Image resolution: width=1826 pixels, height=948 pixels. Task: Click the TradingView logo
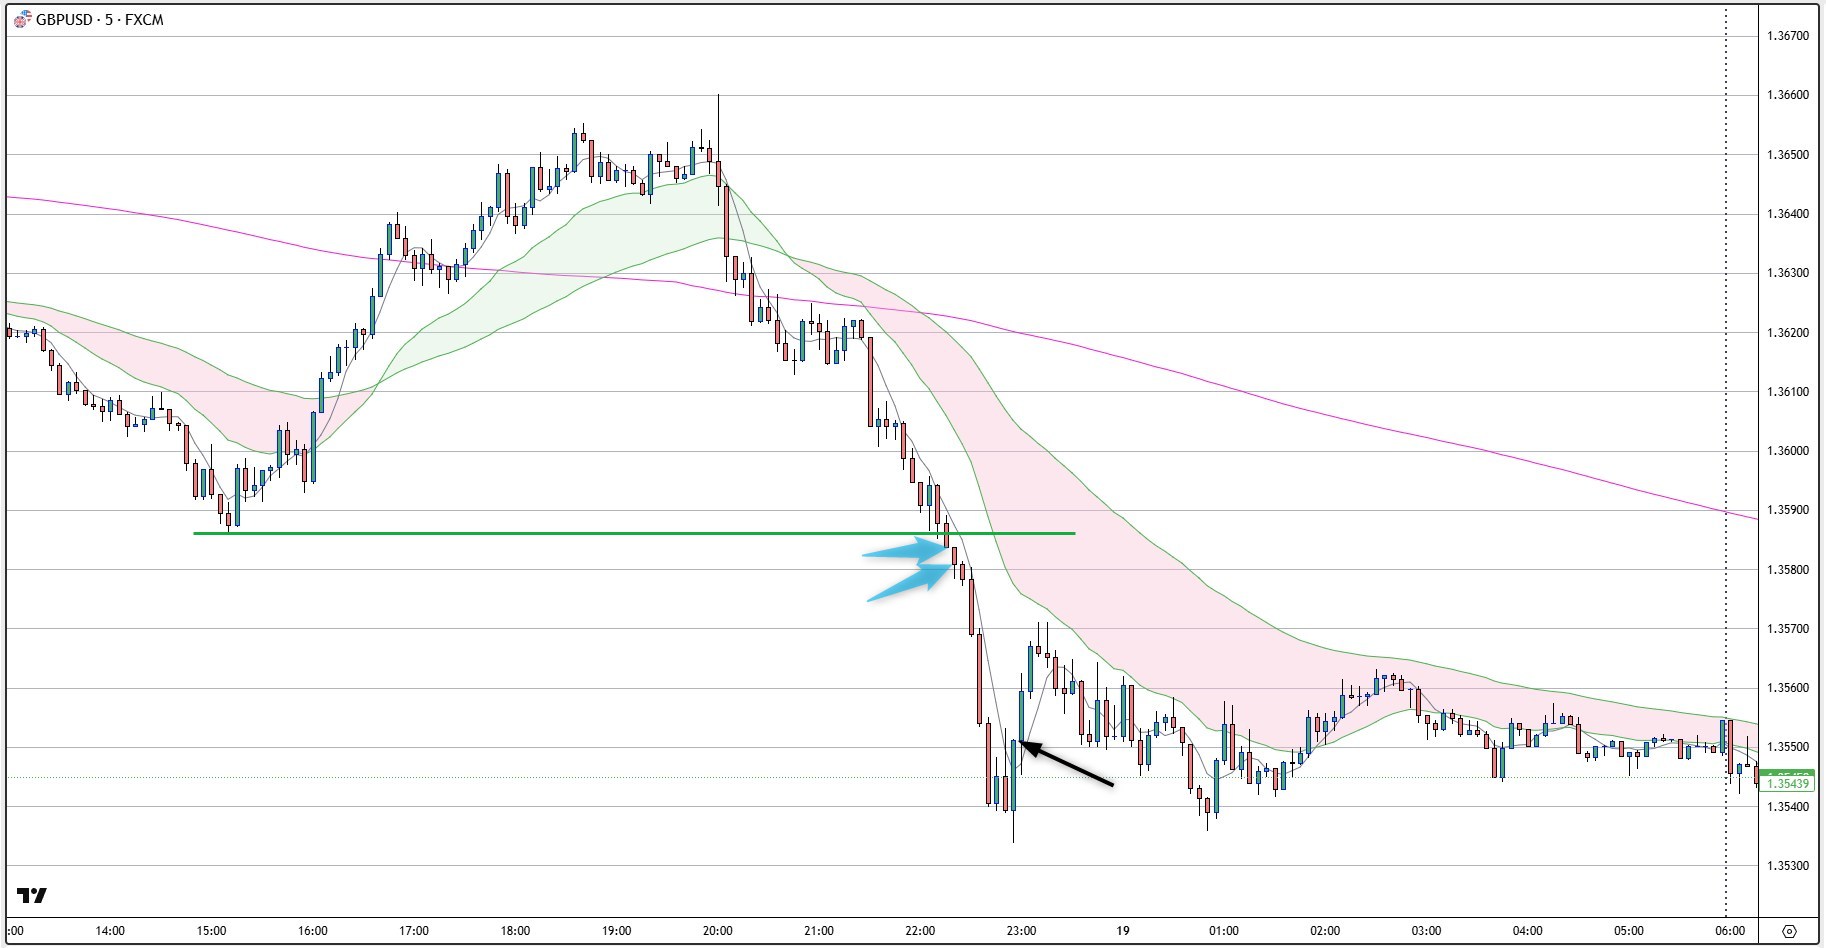click(32, 895)
